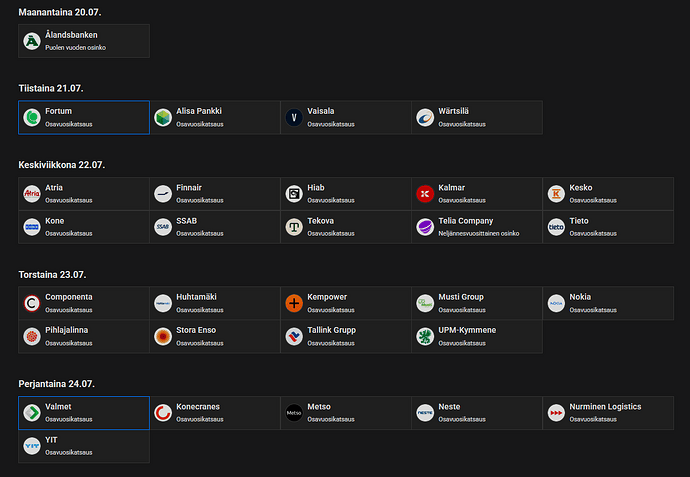This screenshot has height=477, width=690.
Task: Click the Konecranes red logo icon
Action: coord(163,413)
